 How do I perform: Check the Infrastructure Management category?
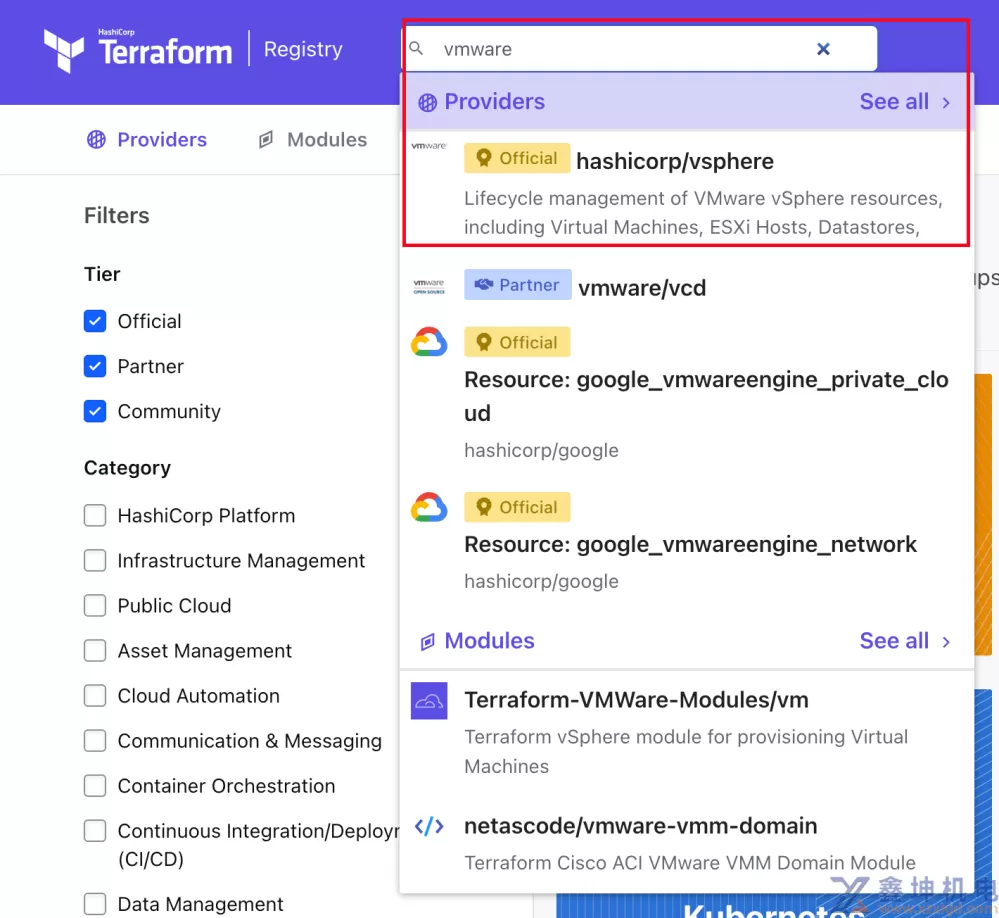tap(95, 561)
